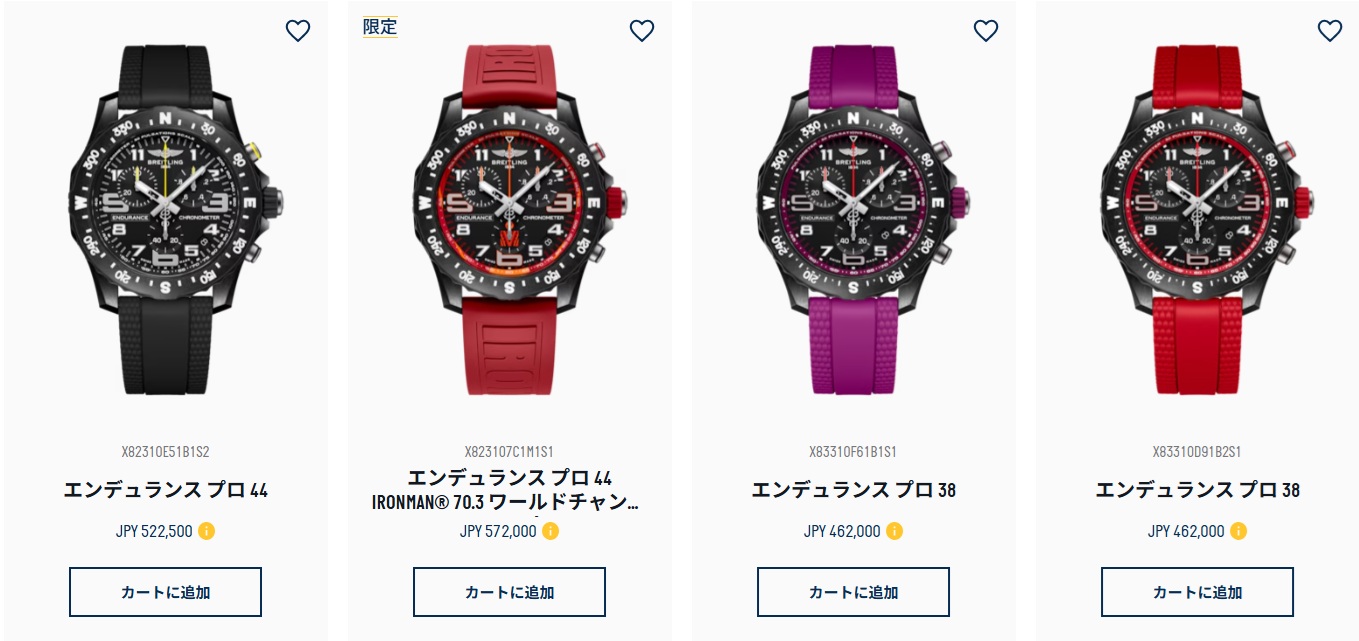Add black Endurance Pro 44 to cart

coord(165,592)
